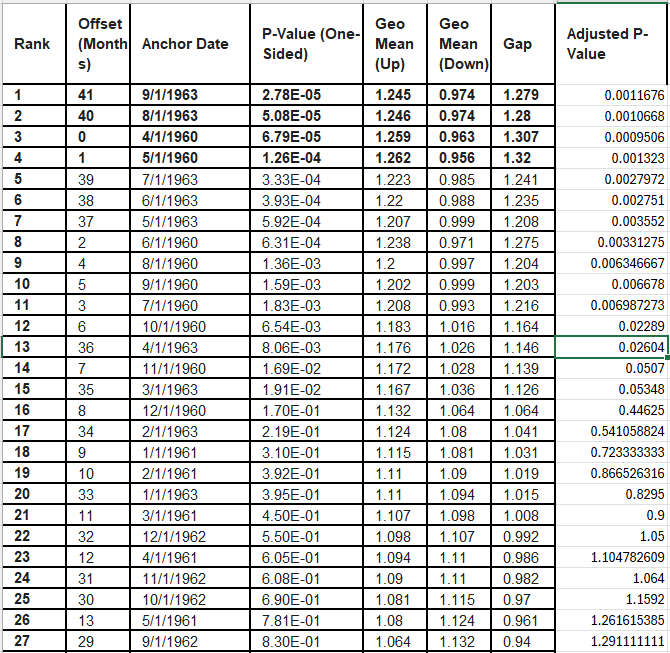Select the Anchor Date header cell
The width and height of the screenshot is (670, 653).
coord(190,44)
